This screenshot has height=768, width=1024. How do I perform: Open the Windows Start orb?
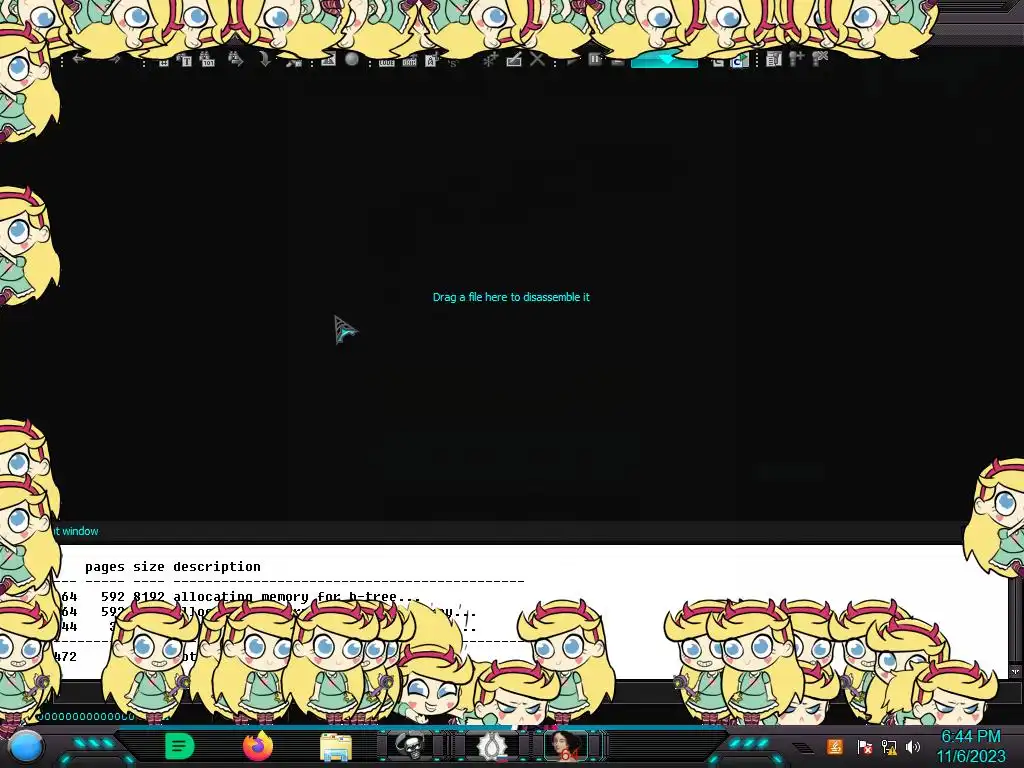pyautogui.click(x=26, y=746)
